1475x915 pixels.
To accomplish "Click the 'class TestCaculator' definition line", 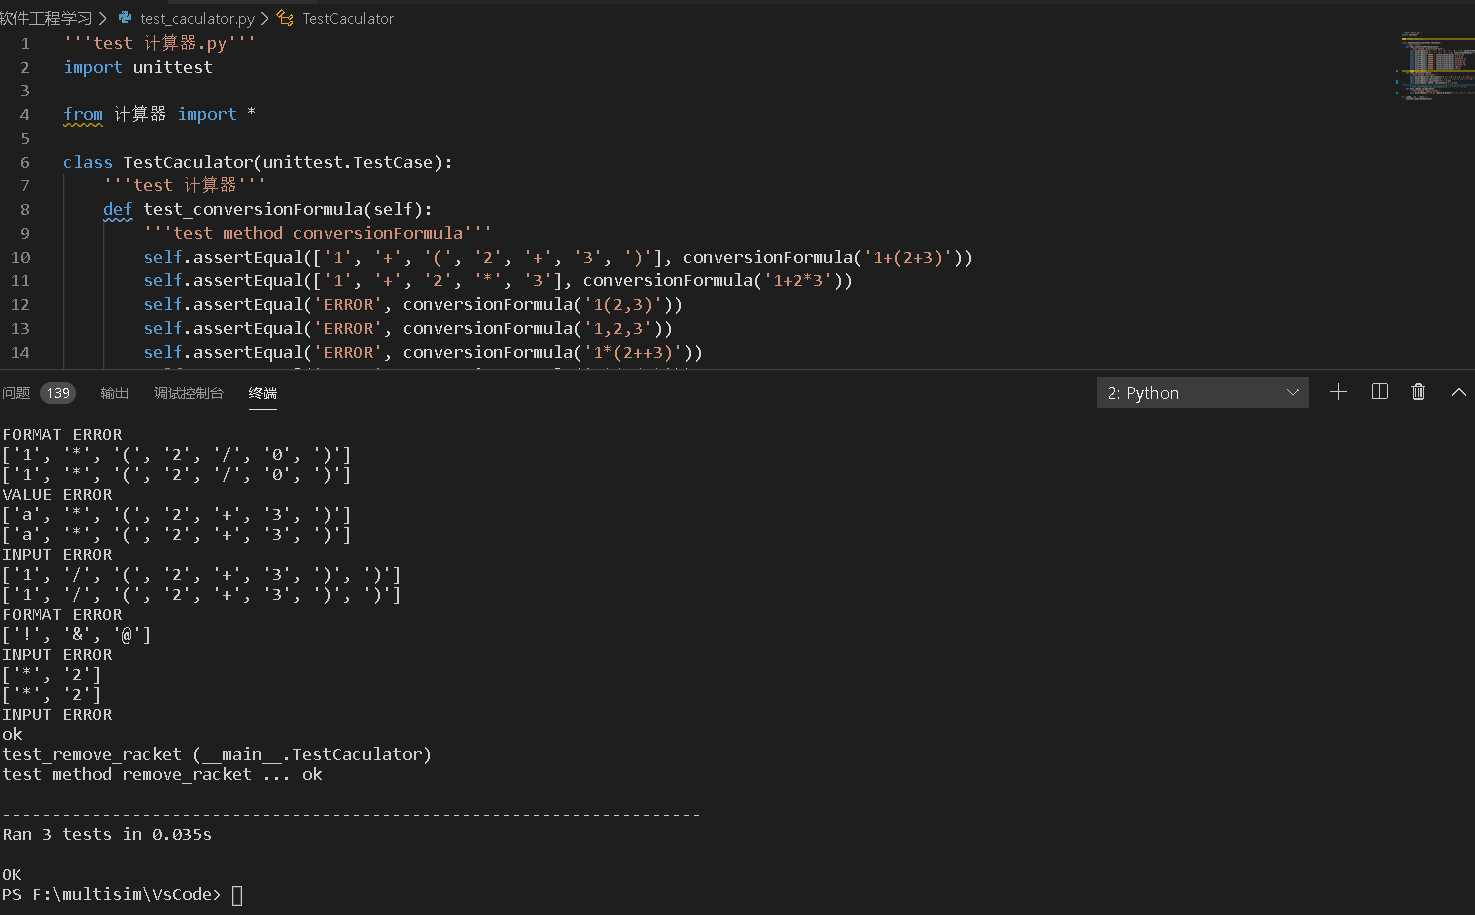I will point(258,162).
